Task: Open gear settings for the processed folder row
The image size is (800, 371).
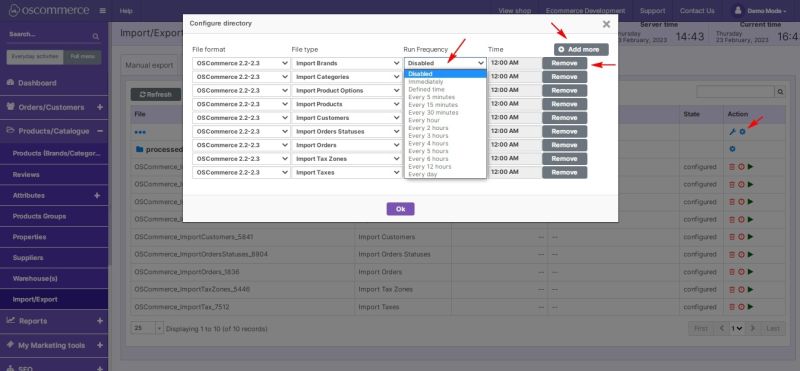Action: pos(733,149)
